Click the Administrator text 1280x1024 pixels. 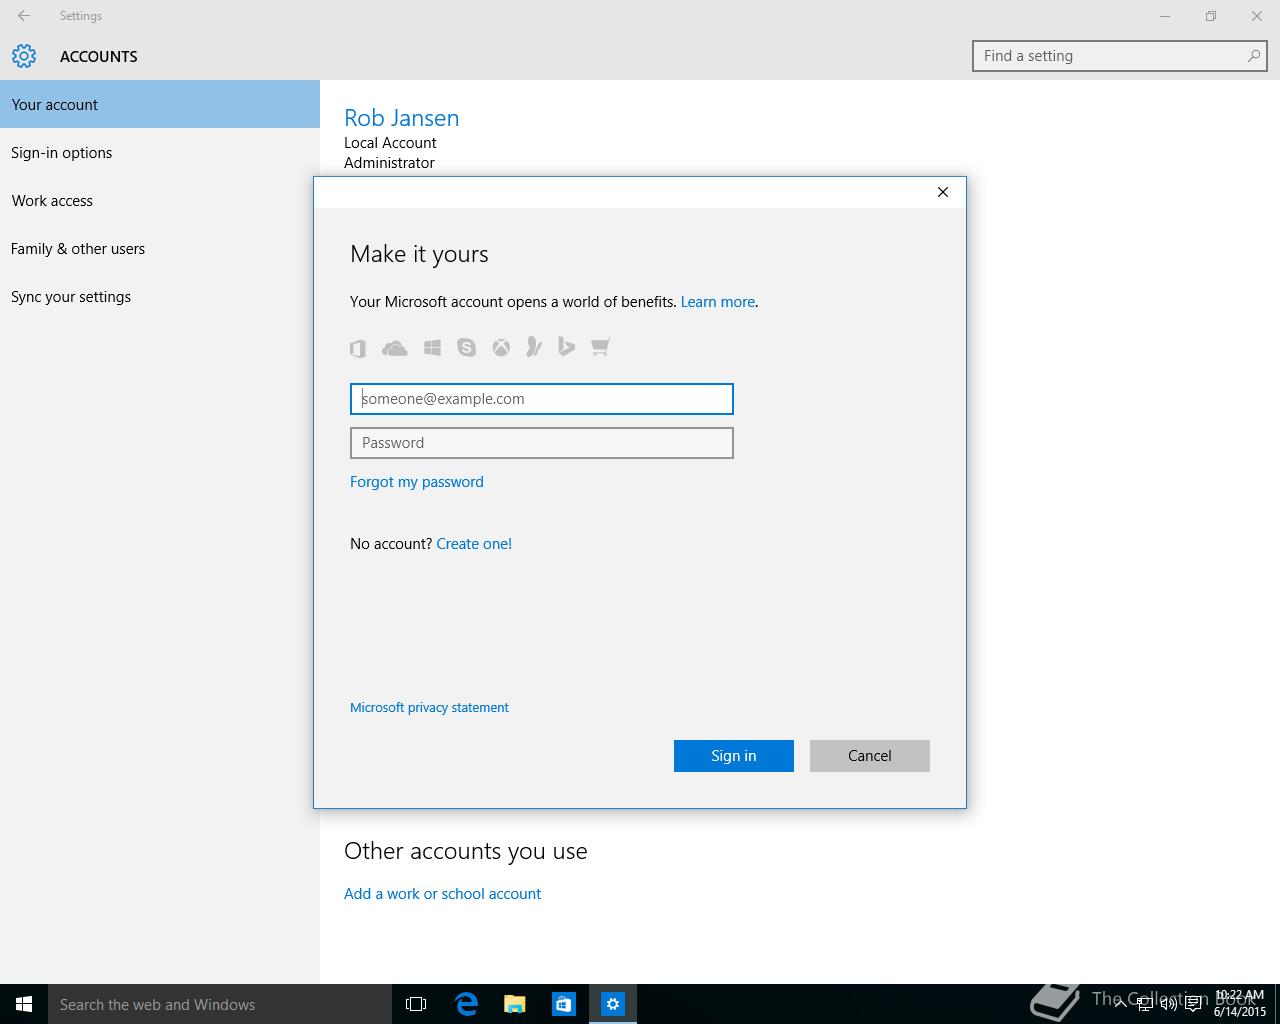[x=389, y=163]
